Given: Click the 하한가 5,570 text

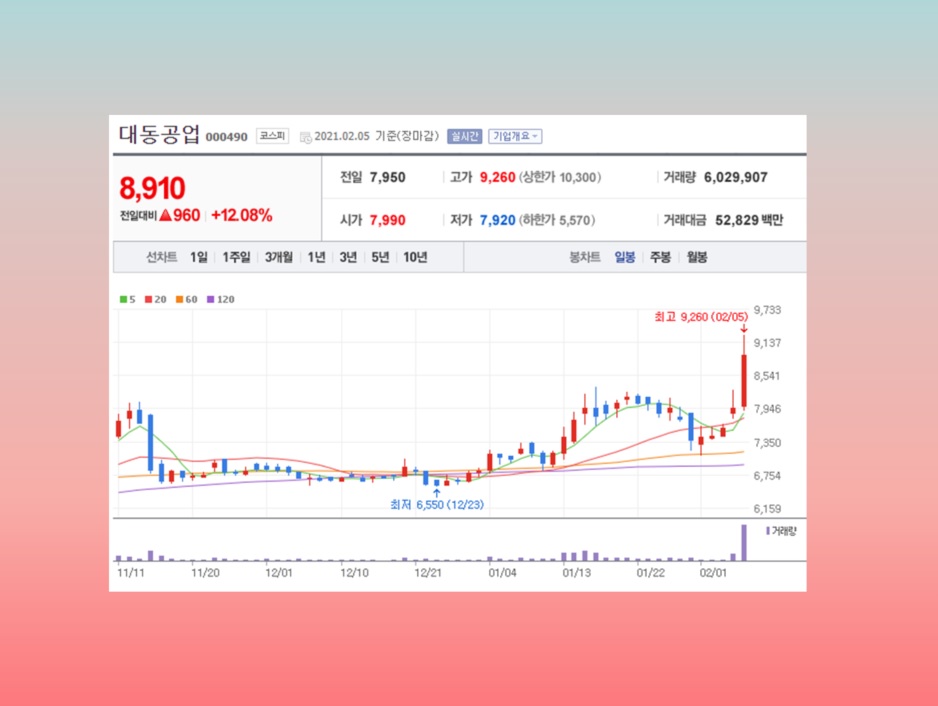Looking at the screenshot, I should pyautogui.click(x=557, y=220).
